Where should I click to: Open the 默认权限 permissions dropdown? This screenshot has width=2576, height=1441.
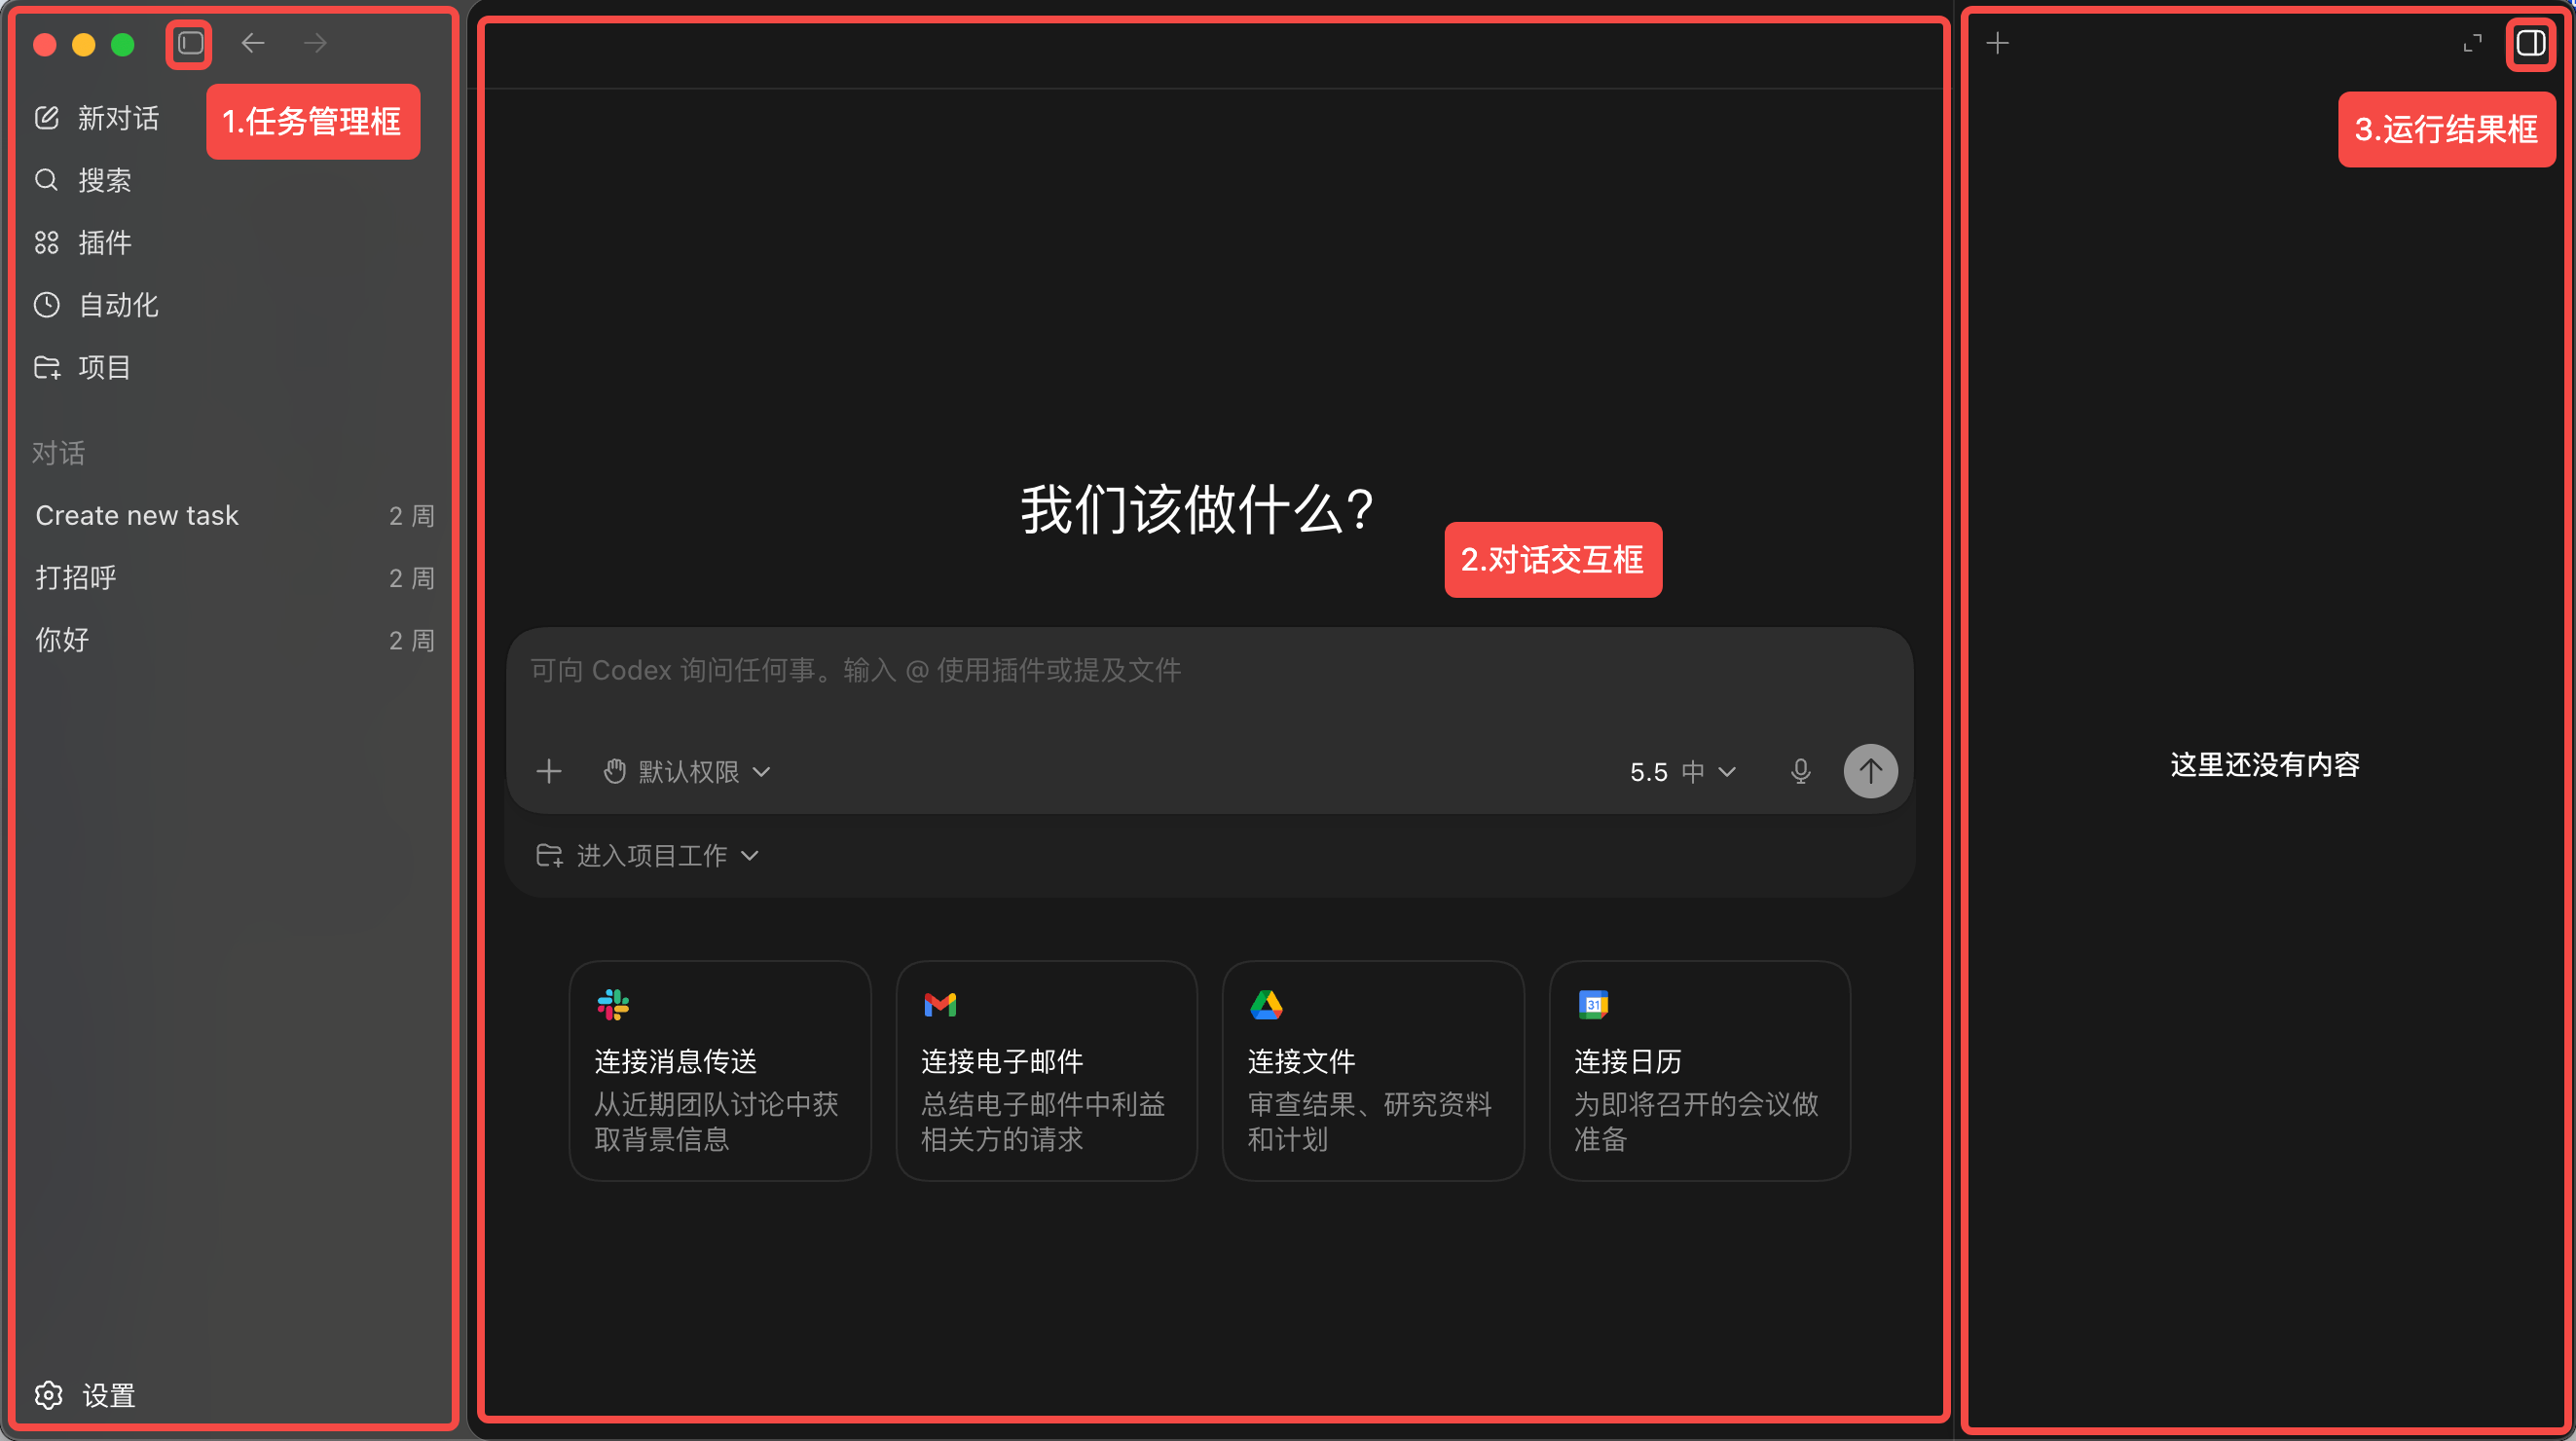coord(688,771)
